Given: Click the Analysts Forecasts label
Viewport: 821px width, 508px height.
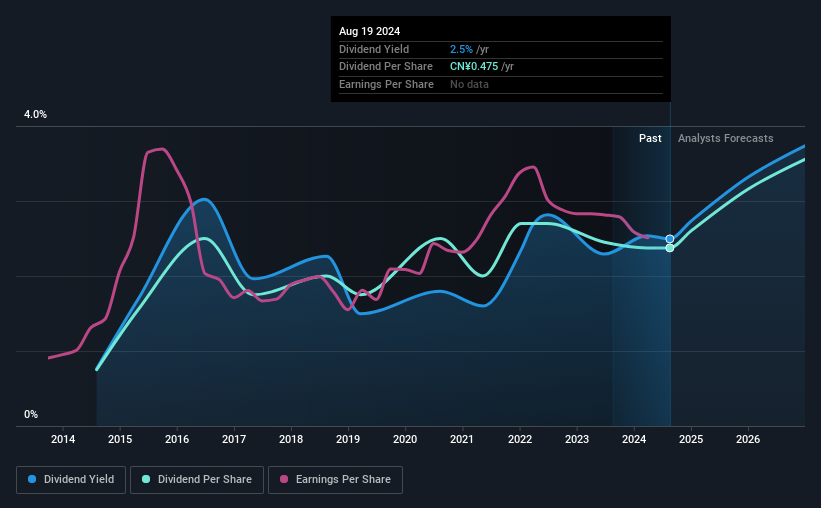Looking at the screenshot, I should pyautogui.click(x=726, y=138).
